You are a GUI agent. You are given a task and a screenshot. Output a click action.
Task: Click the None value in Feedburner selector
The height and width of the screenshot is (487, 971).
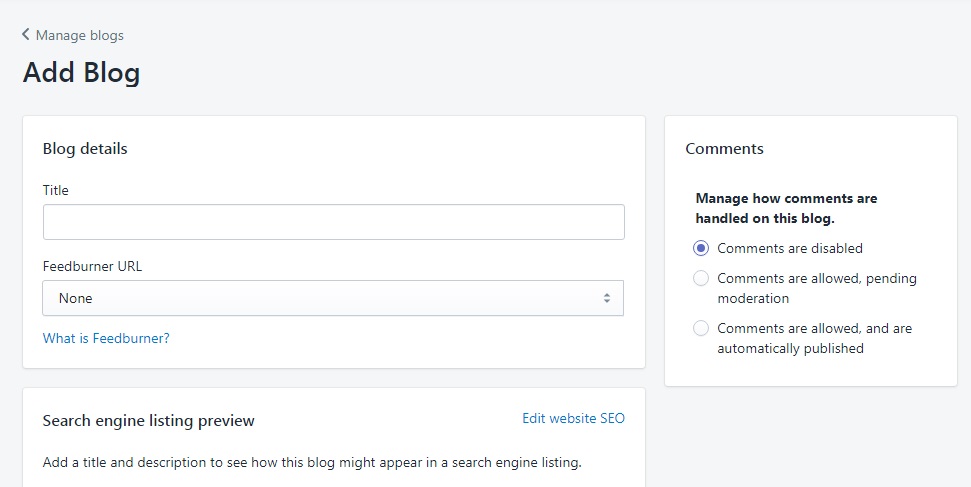coord(76,298)
